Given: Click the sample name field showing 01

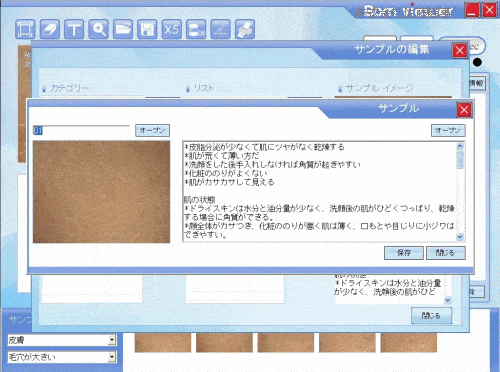Looking at the screenshot, I should click(x=81, y=130).
